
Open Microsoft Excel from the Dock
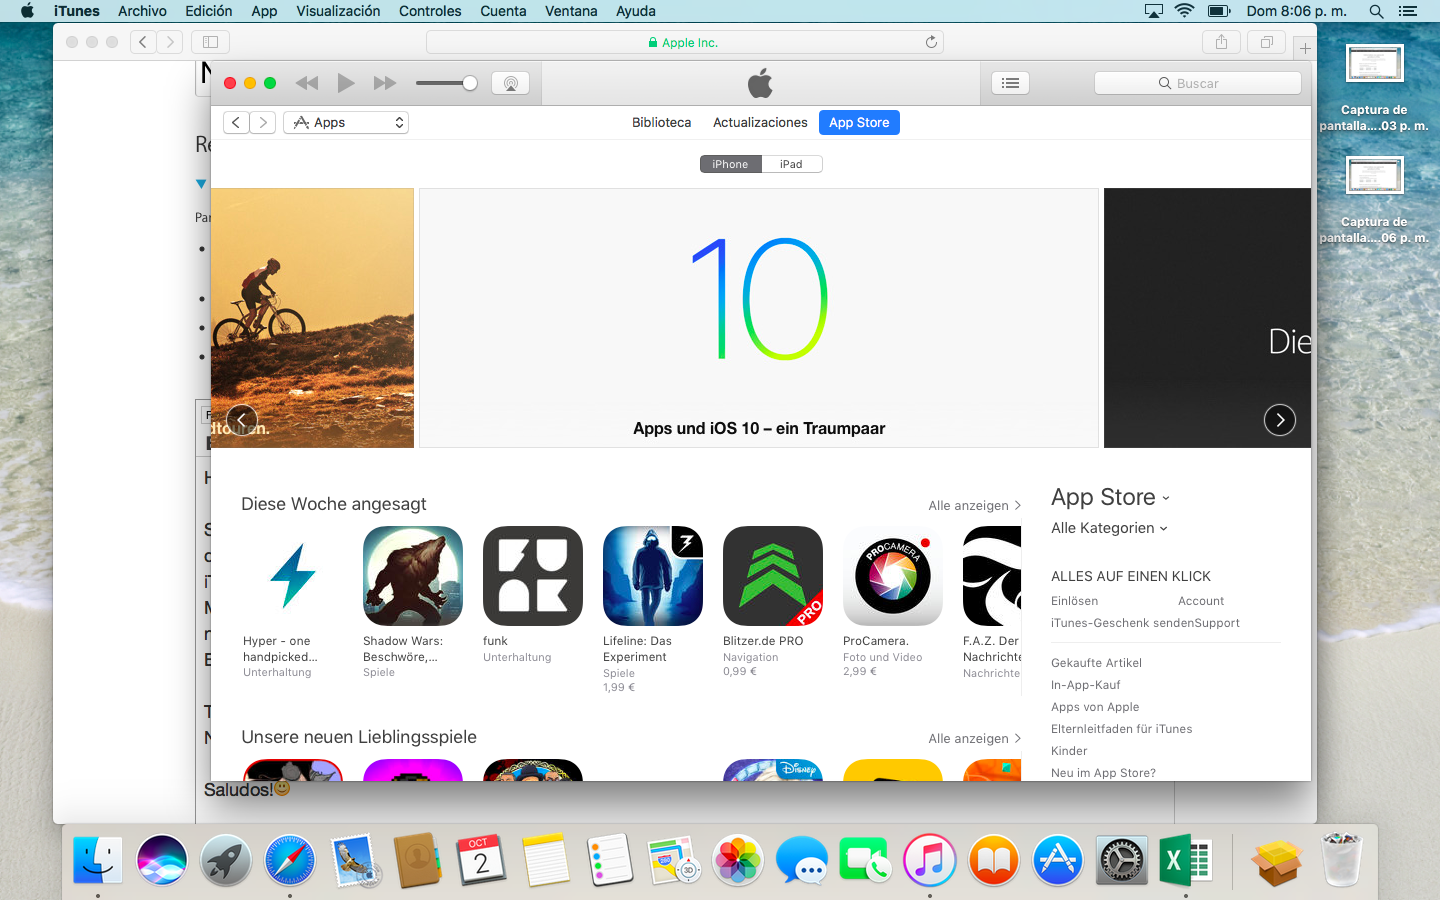click(x=1186, y=860)
